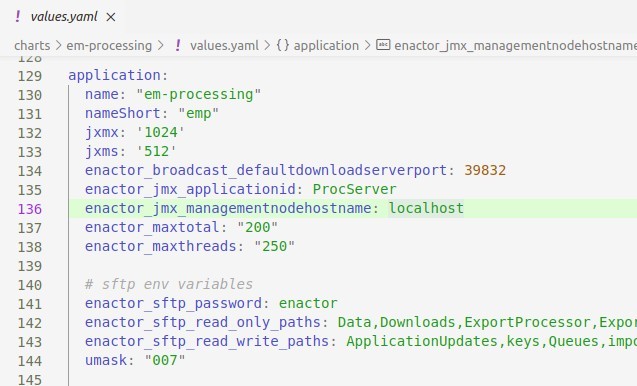Click line number 144 in gutter
This screenshot has width=637, height=386.
tap(30, 361)
